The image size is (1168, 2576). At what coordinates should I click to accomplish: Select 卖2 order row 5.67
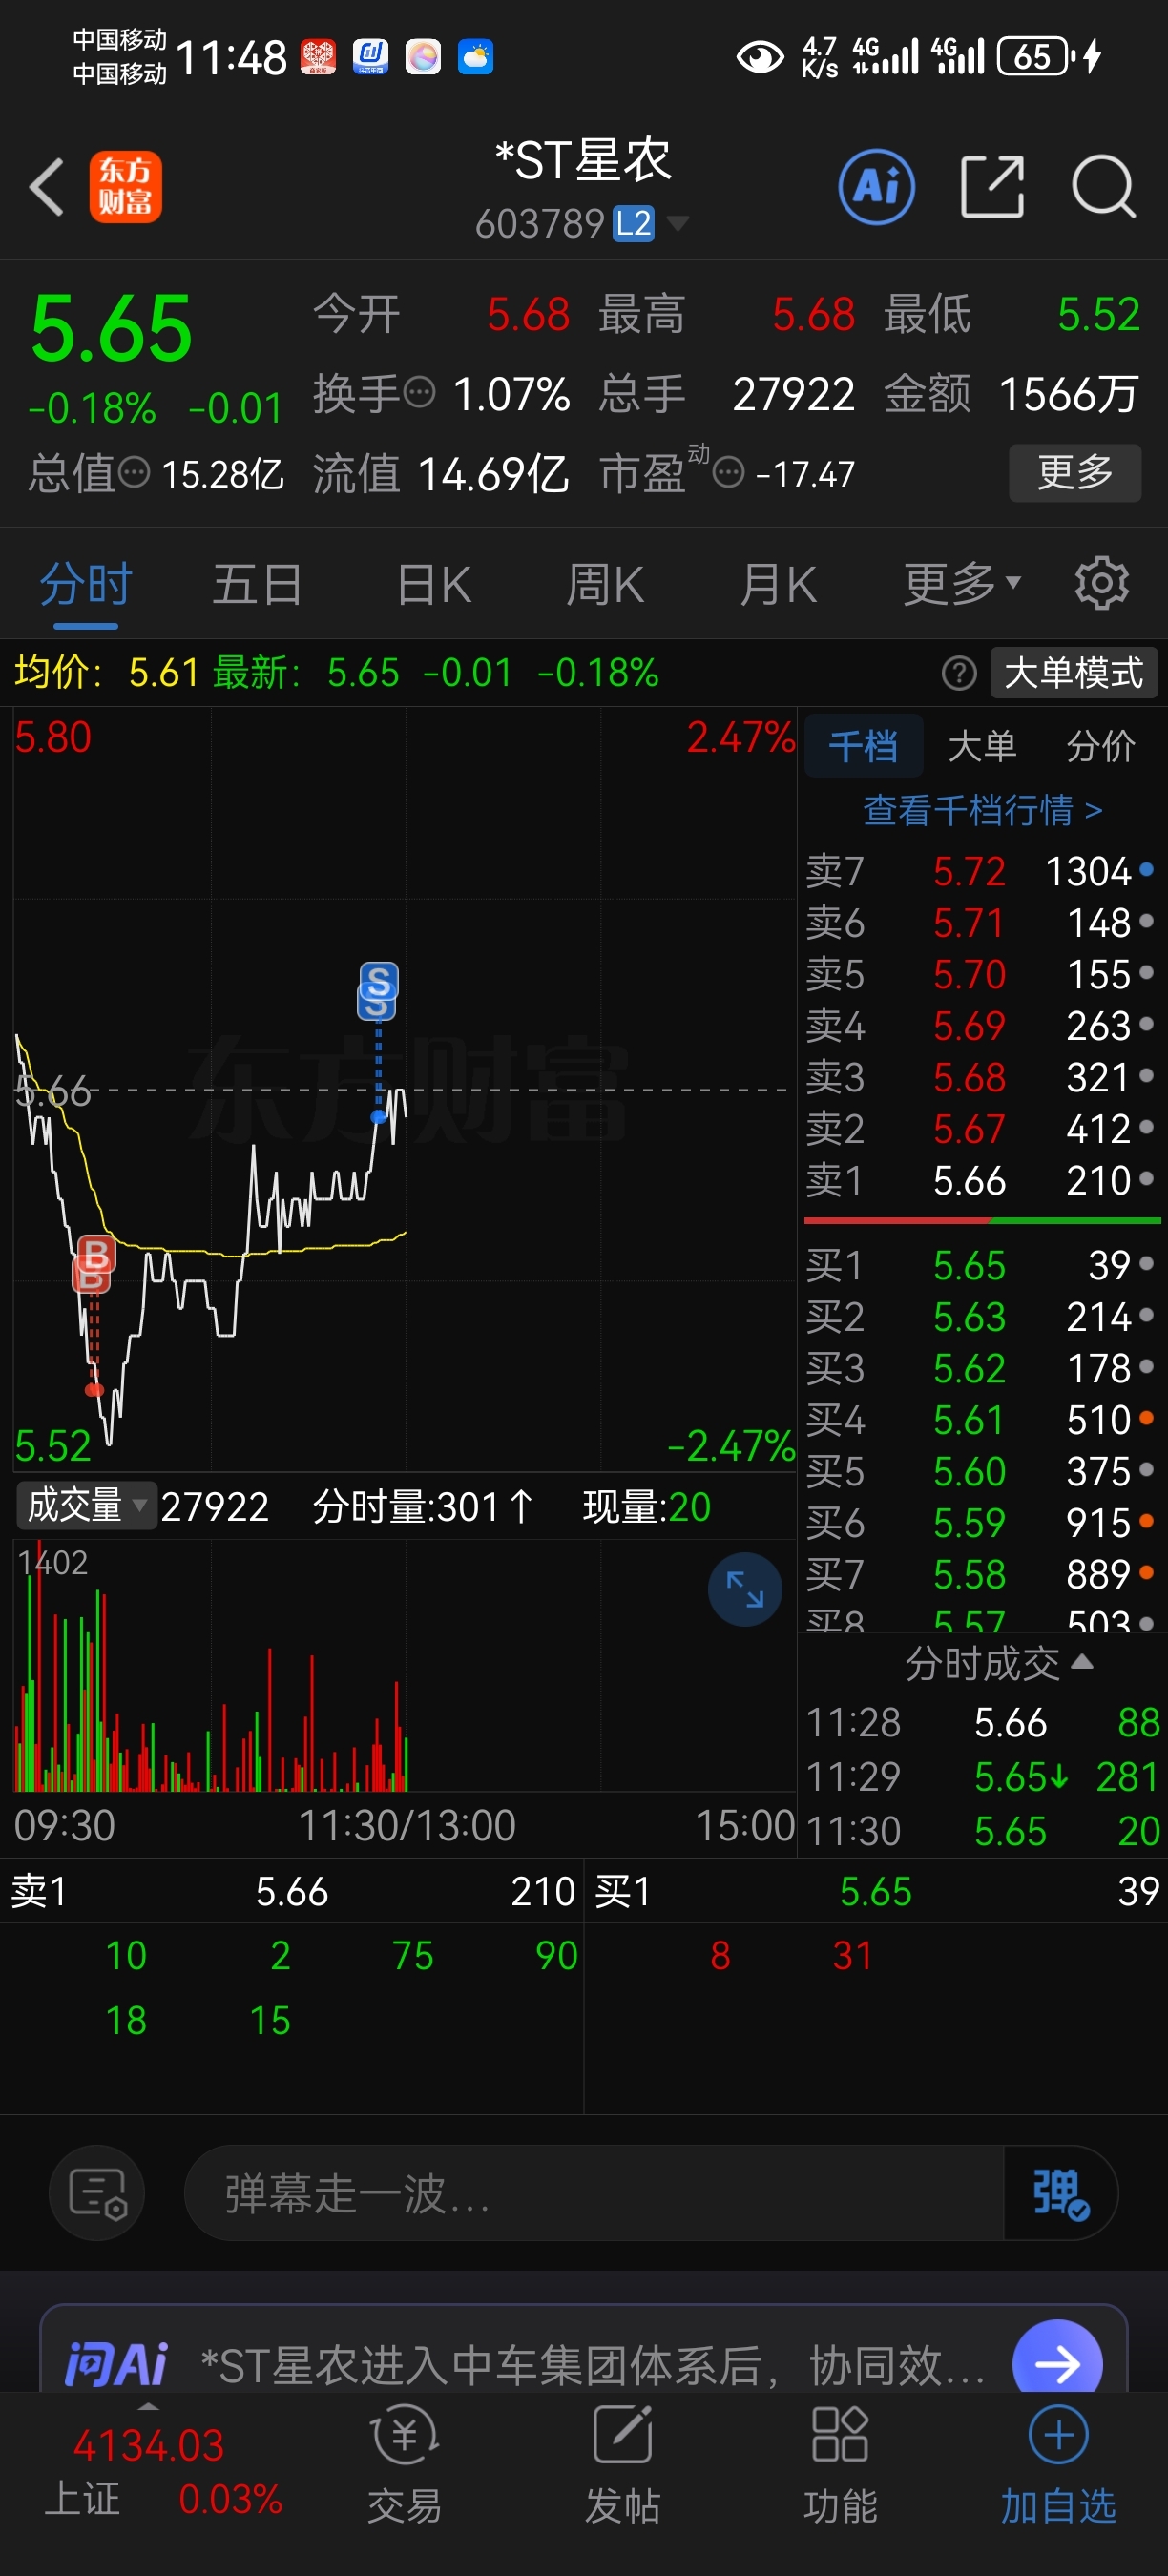click(x=980, y=1129)
